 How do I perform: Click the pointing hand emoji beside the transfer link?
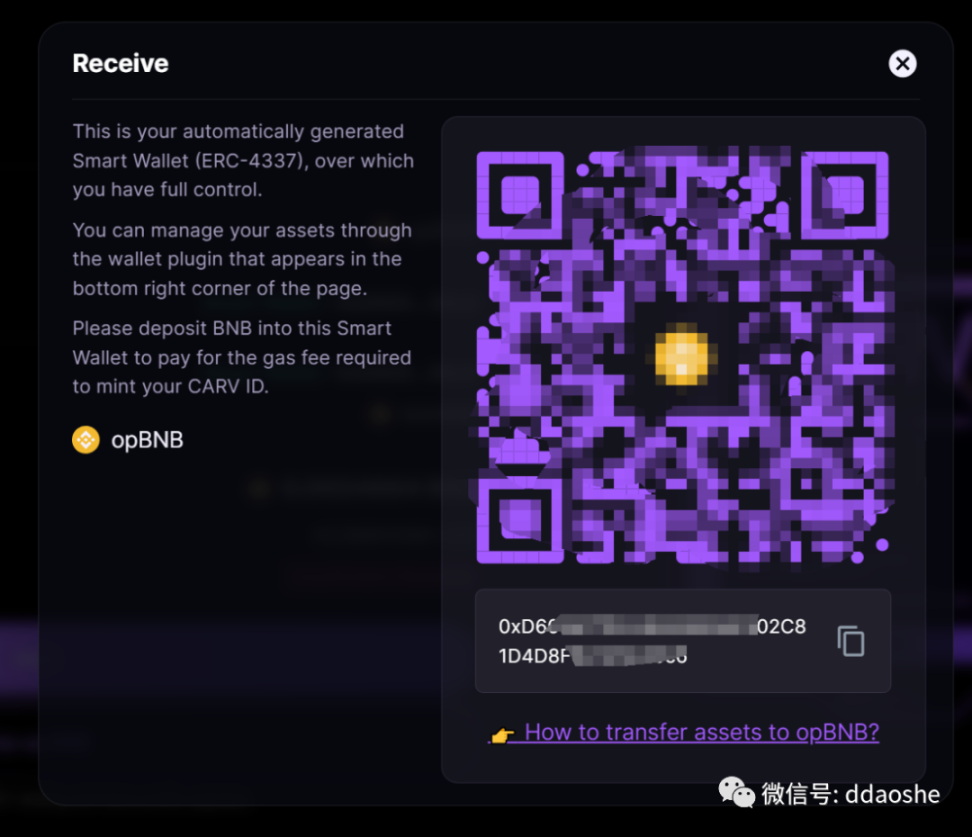502,735
